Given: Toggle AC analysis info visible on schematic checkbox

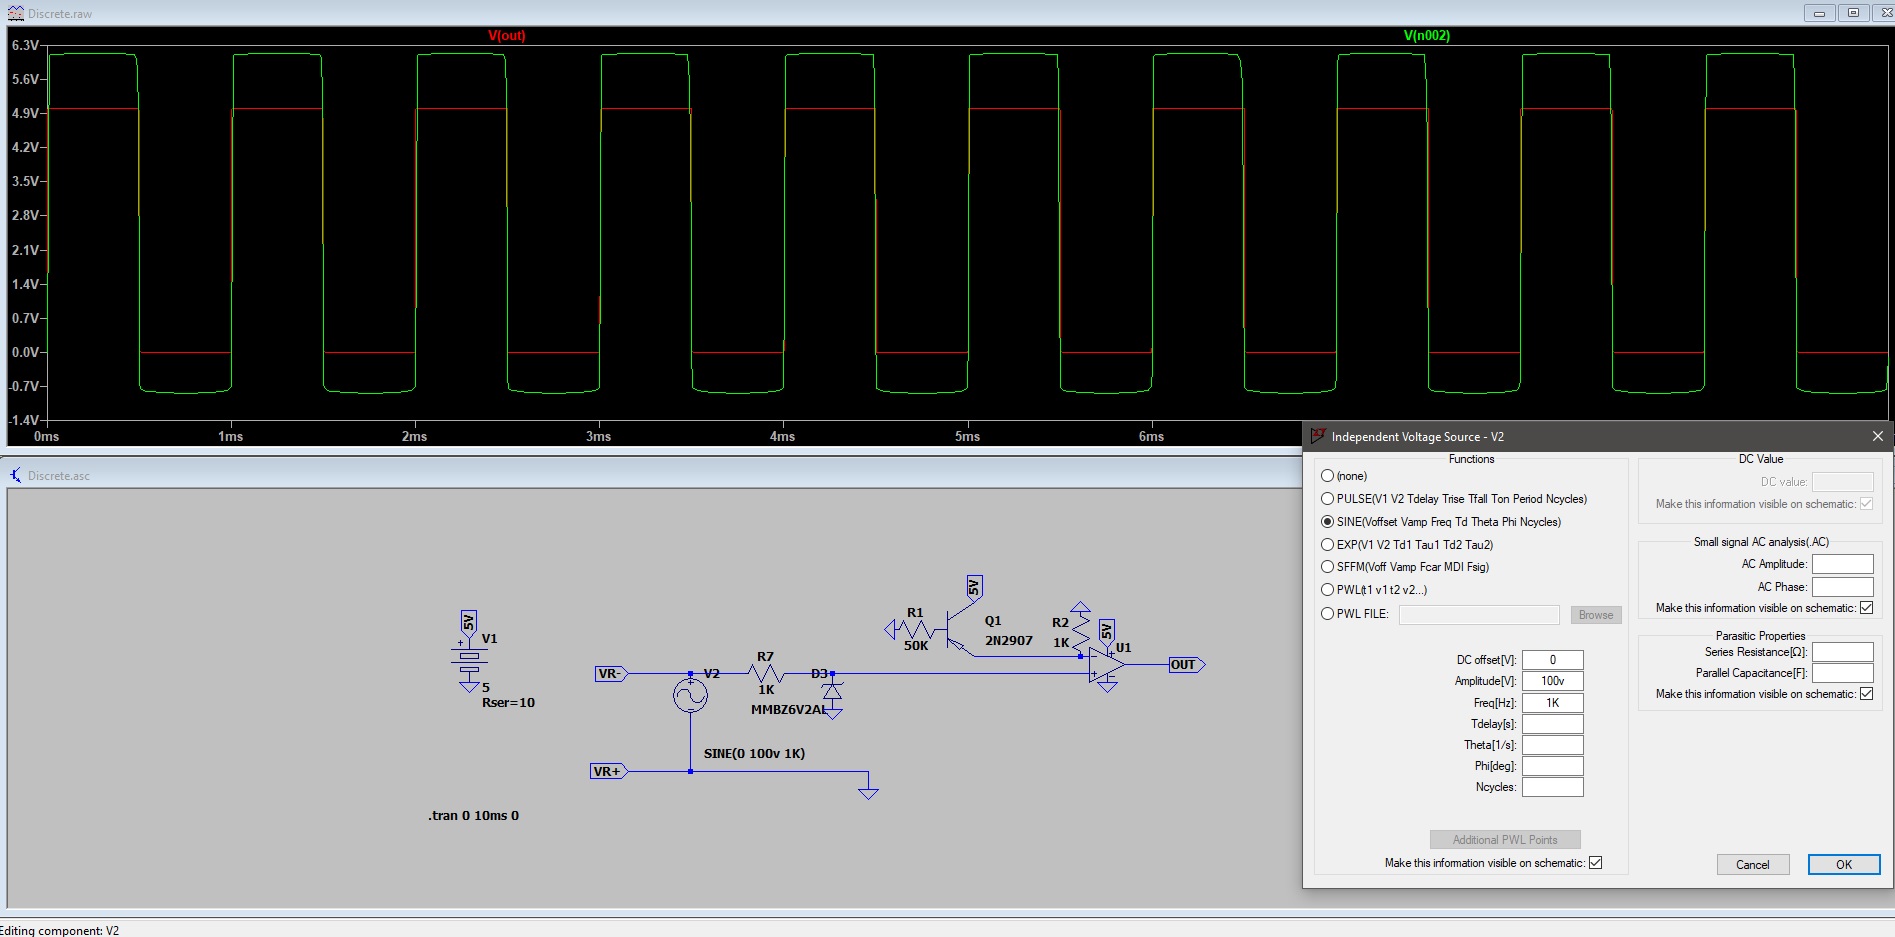Looking at the screenshot, I should pyautogui.click(x=1866, y=608).
